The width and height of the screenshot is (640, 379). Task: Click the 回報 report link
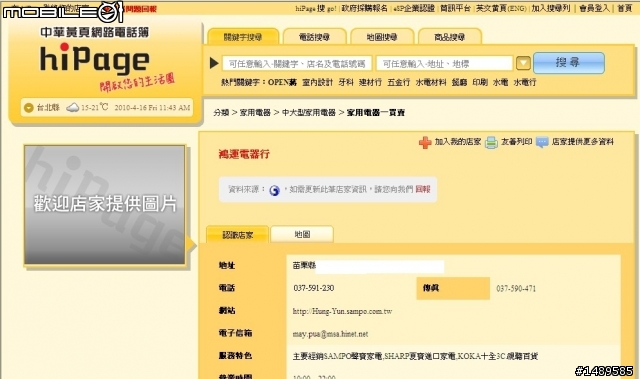click(423, 189)
